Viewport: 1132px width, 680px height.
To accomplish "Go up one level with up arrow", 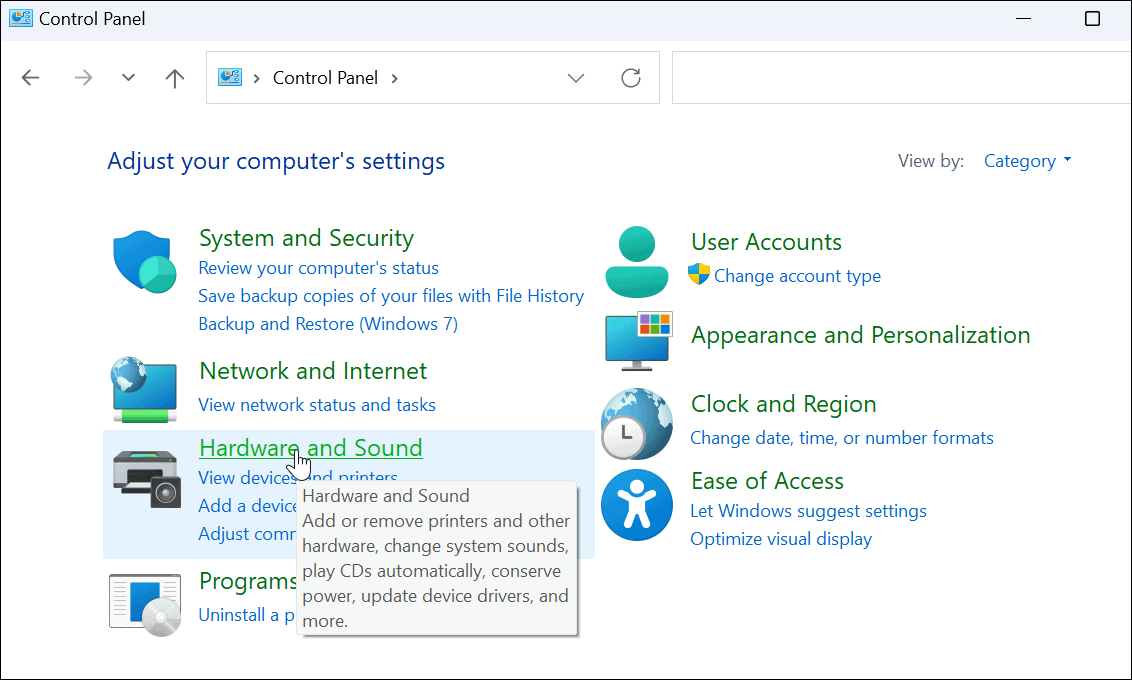I will (175, 78).
